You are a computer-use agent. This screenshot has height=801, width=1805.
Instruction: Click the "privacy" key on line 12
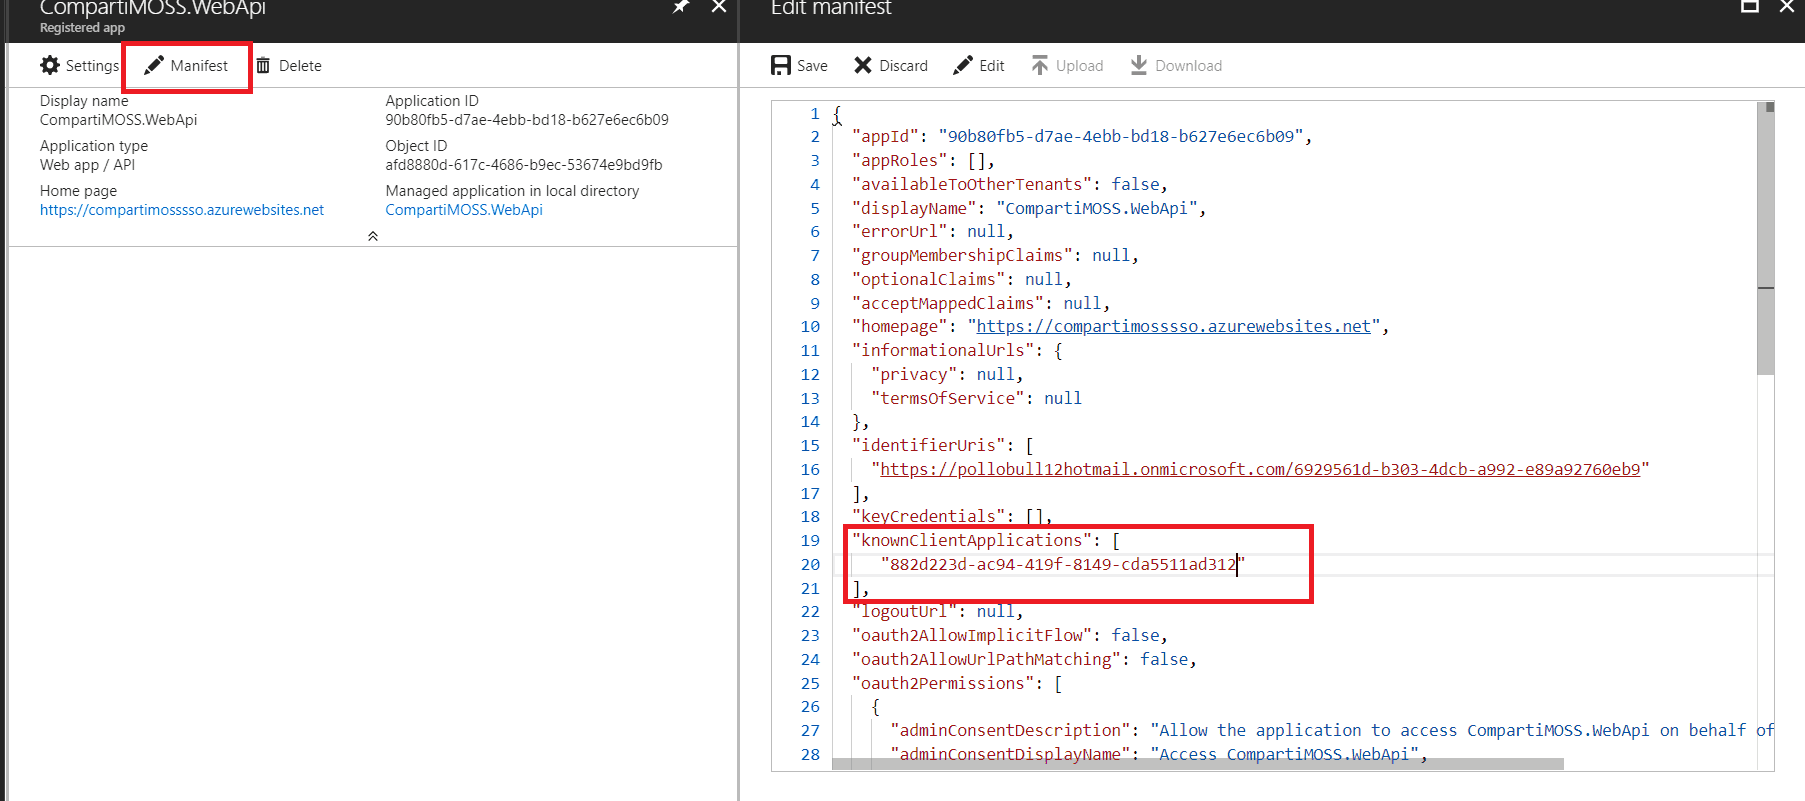(914, 375)
